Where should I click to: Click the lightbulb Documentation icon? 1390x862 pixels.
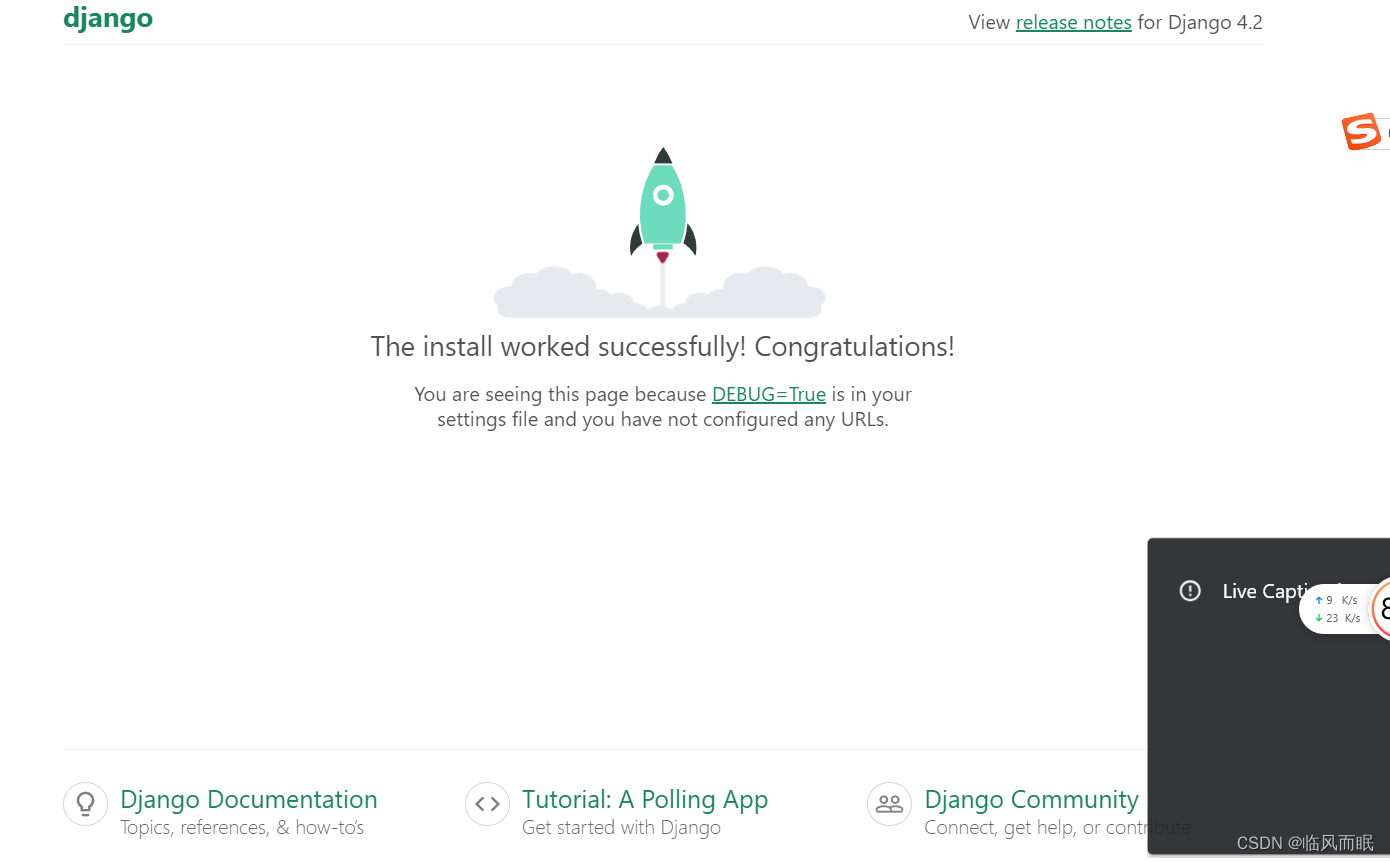tap(85, 804)
